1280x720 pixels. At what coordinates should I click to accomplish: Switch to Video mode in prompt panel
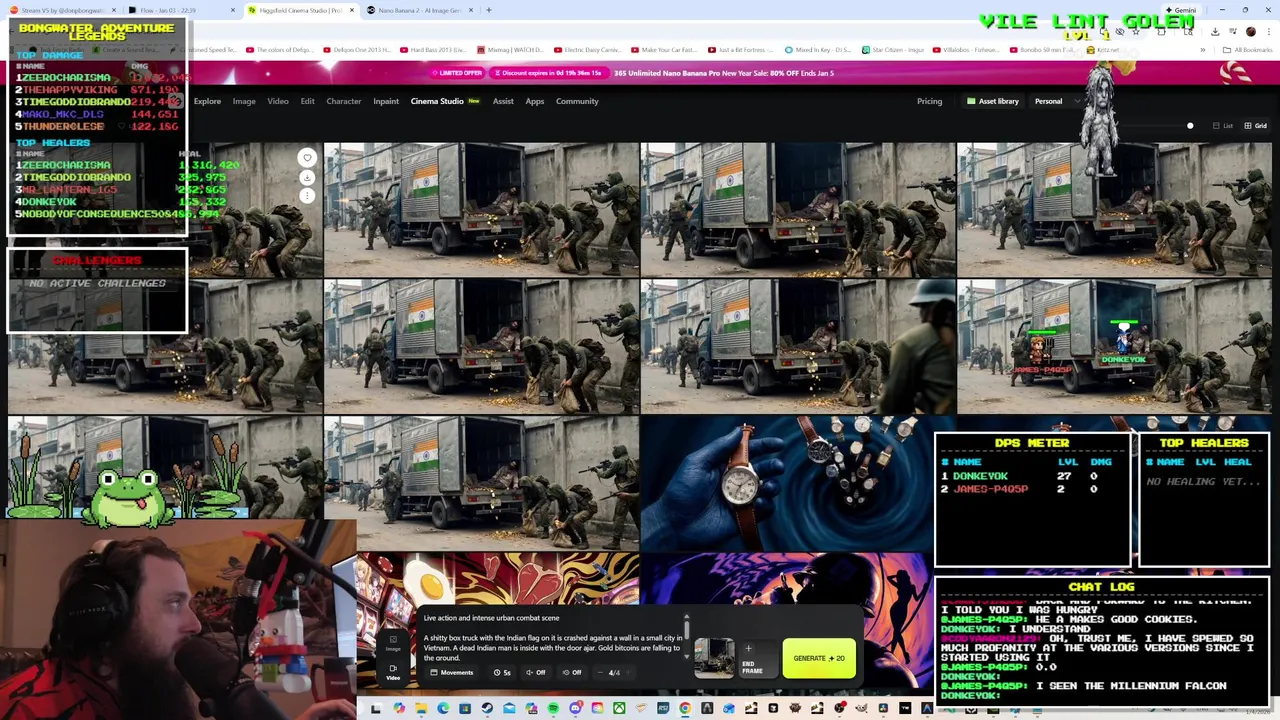[393, 672]
